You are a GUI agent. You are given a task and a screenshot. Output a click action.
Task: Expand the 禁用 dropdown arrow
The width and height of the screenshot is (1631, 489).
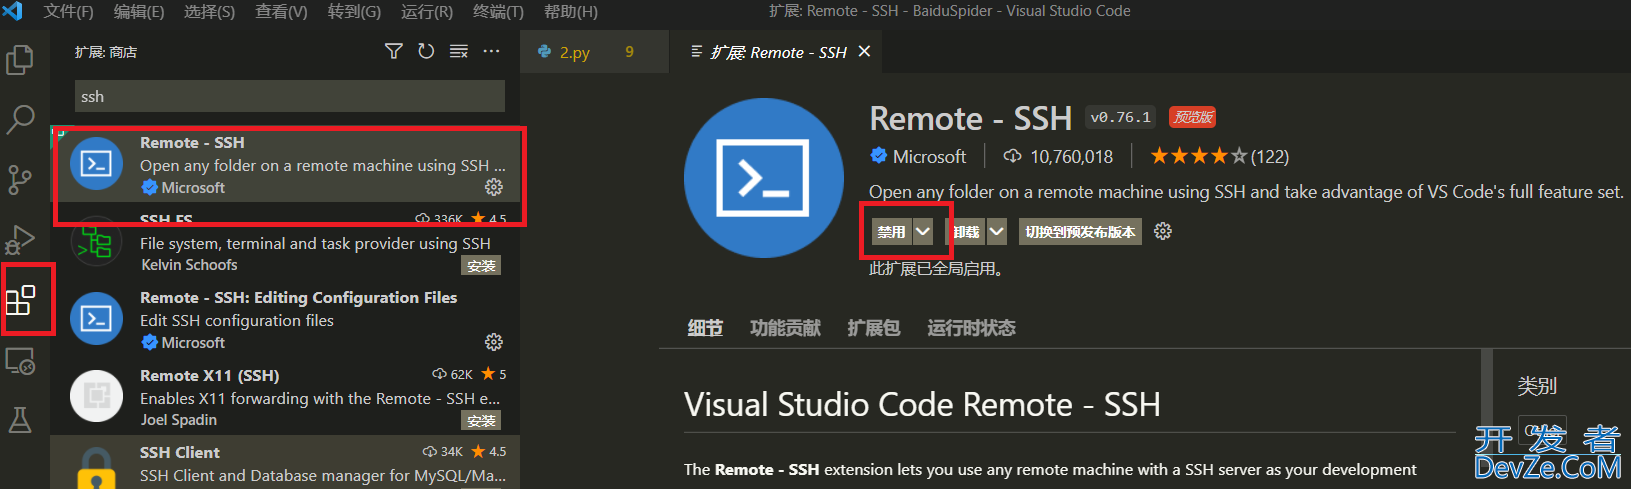tap(923, 231)
